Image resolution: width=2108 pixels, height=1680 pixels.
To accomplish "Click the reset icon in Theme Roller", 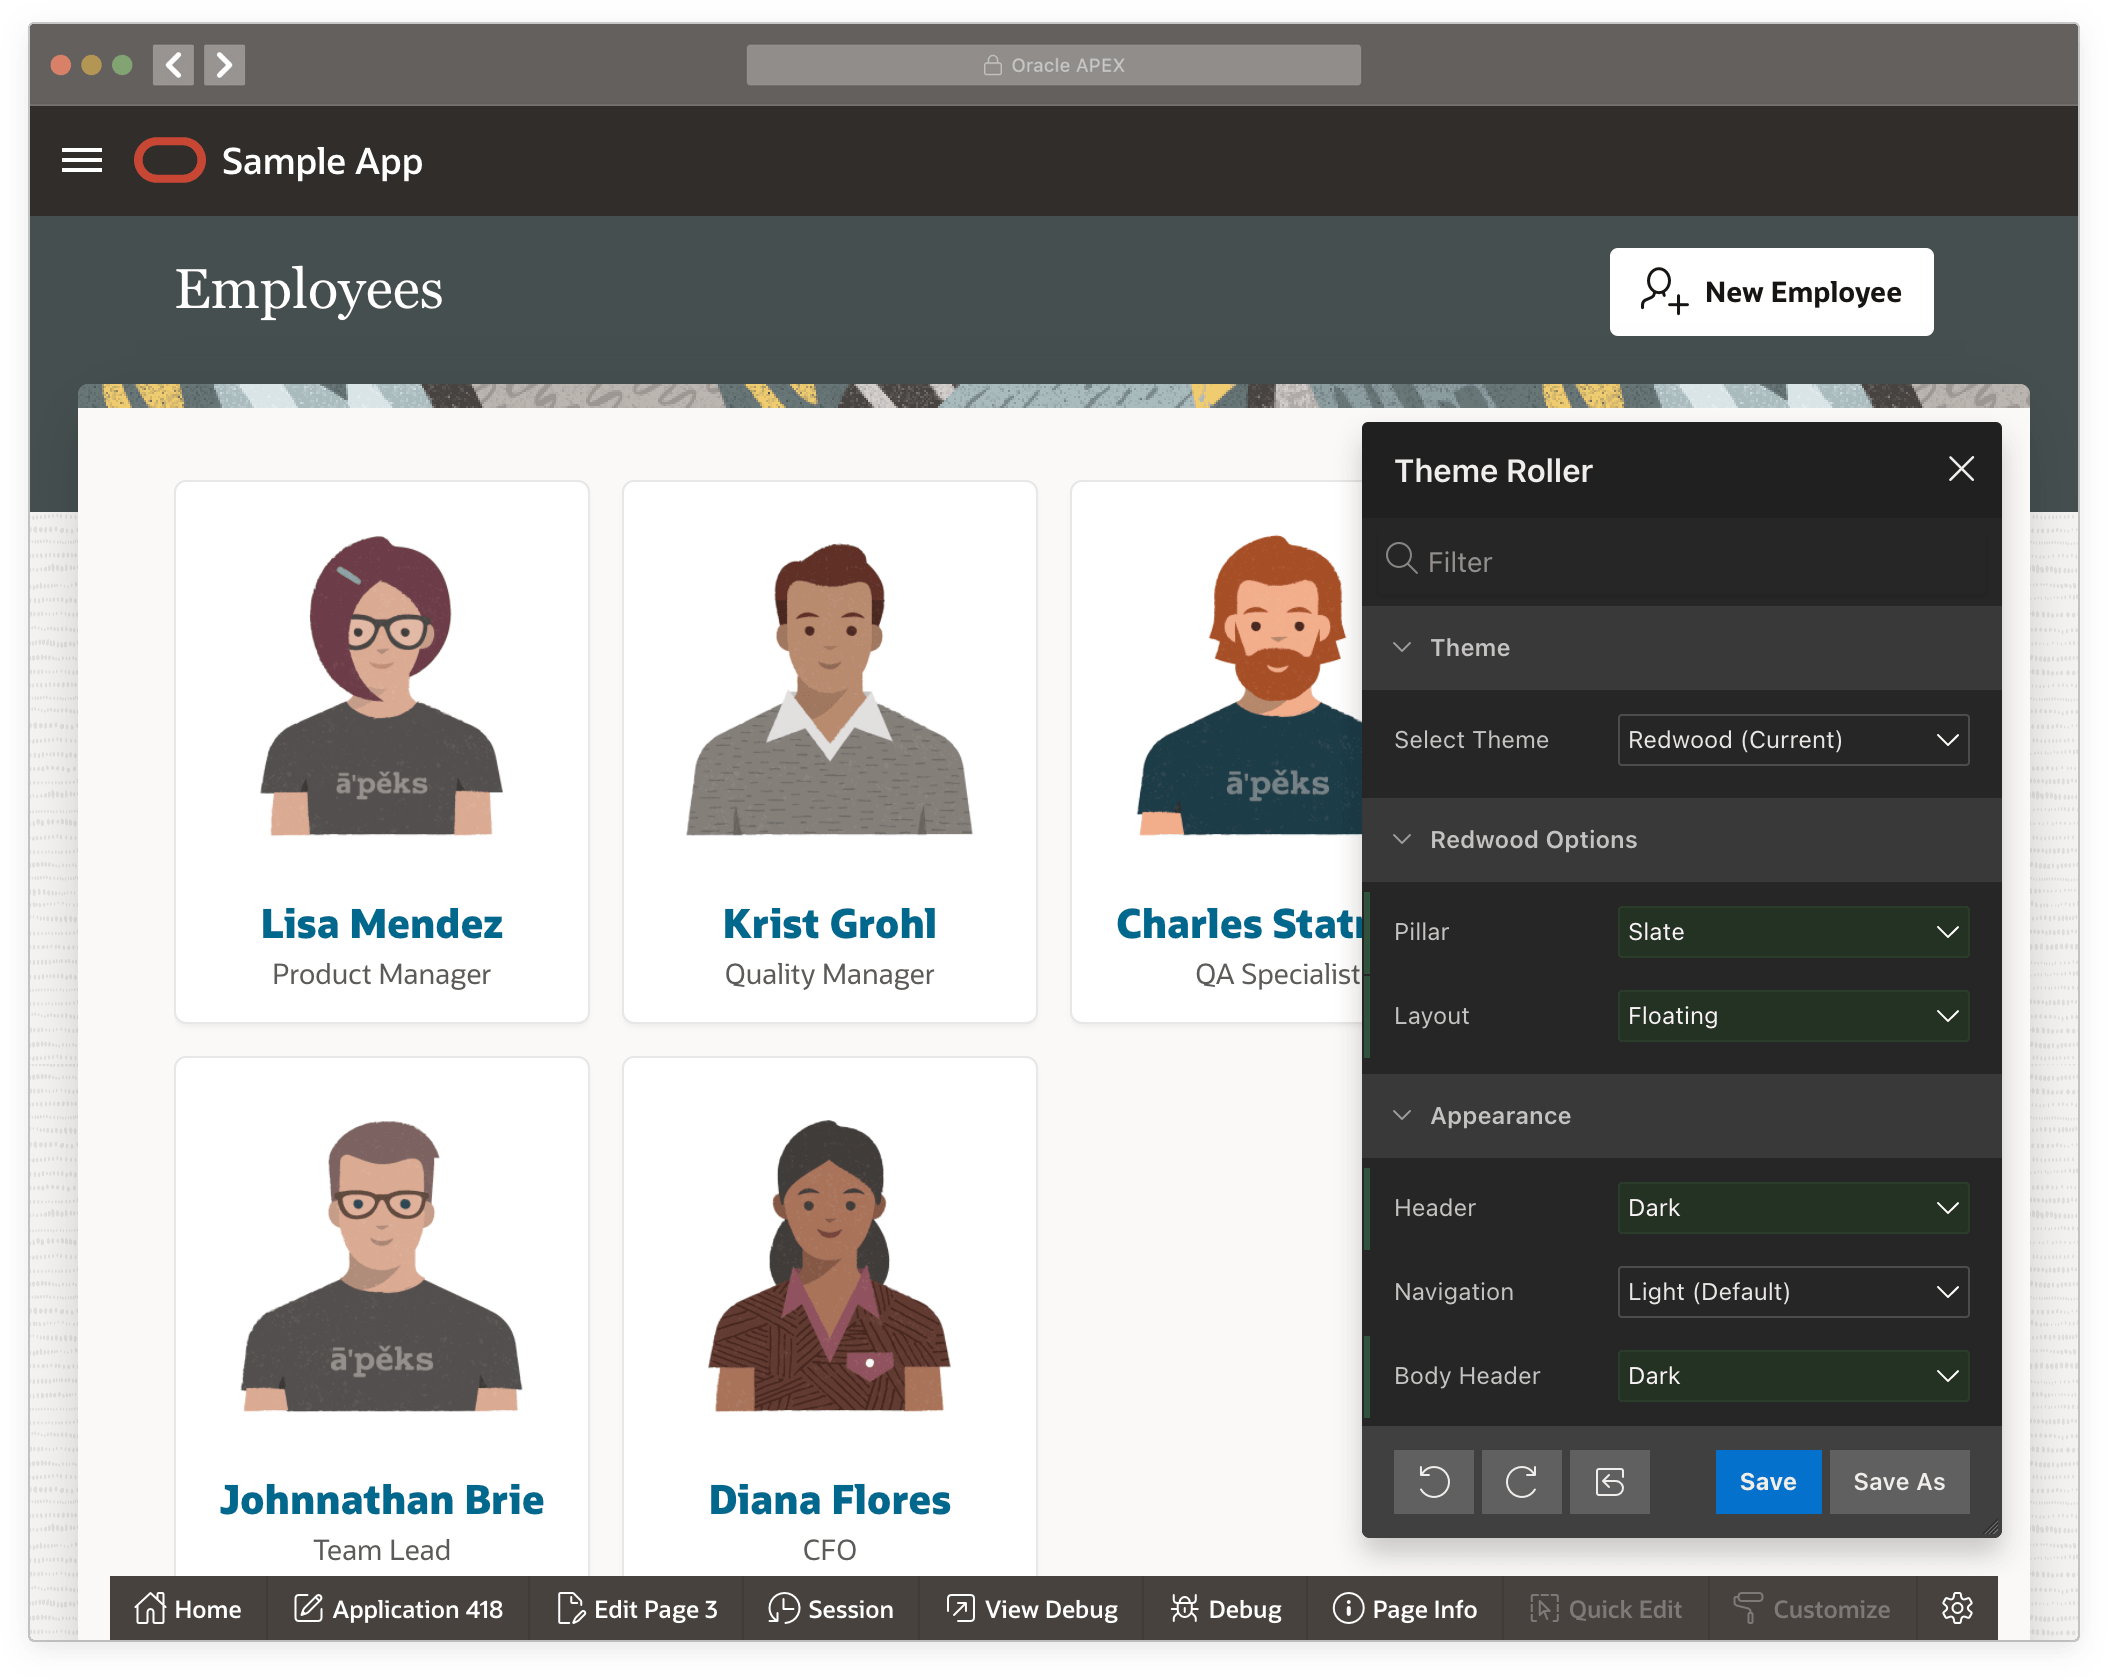I will [1609, 1481].
